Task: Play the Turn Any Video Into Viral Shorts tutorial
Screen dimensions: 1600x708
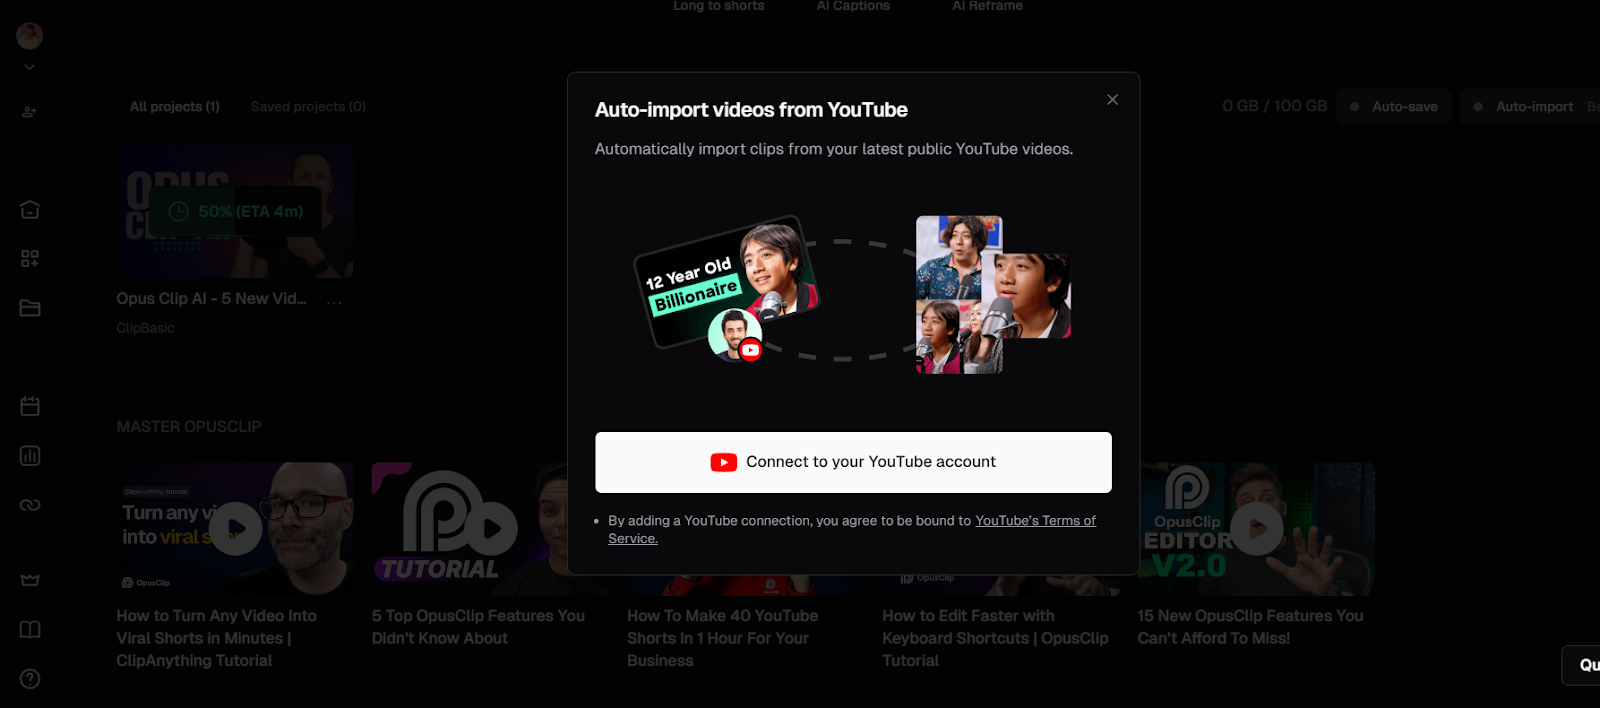Action: coord(236,529)
